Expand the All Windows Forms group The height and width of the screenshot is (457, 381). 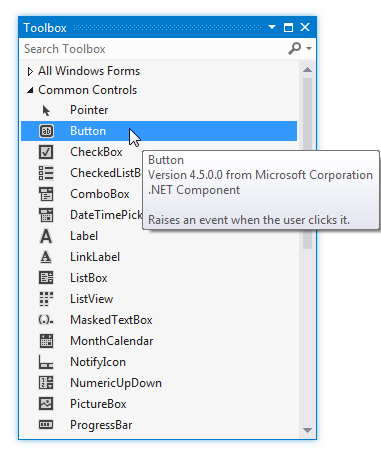(x=30, y=71)
